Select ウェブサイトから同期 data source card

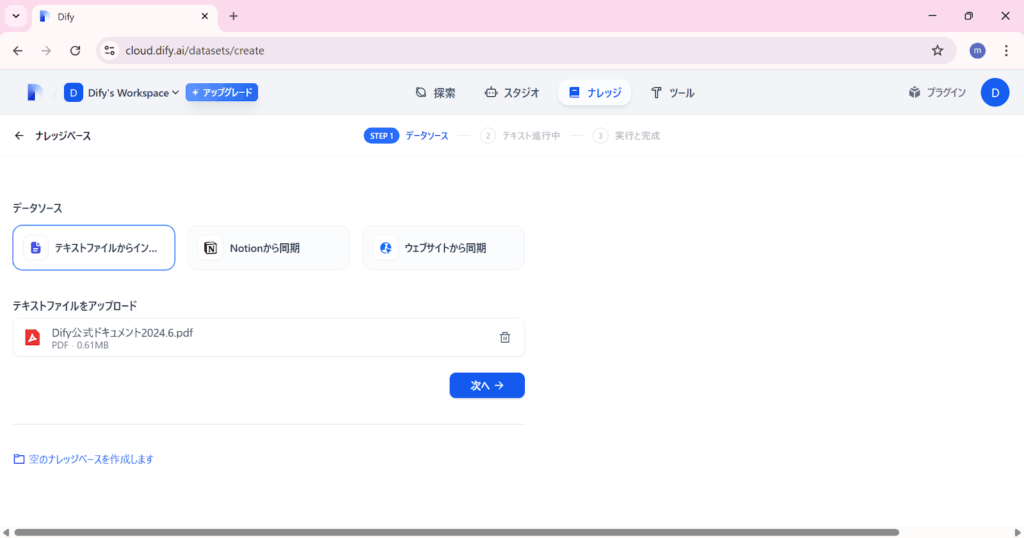[444, 248]
